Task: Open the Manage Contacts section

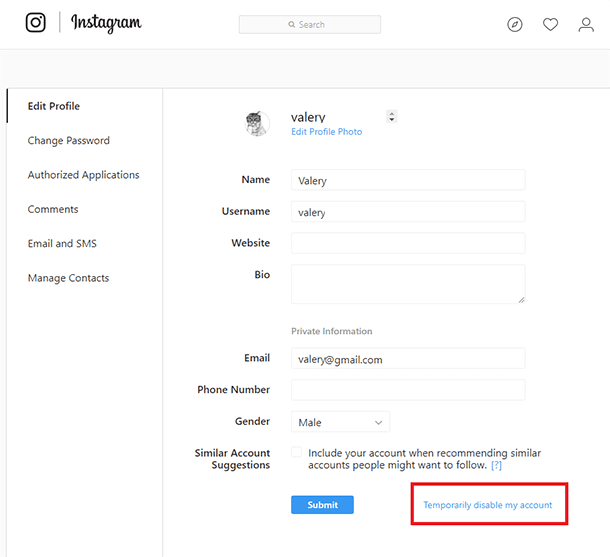Action: click(68, 278)
